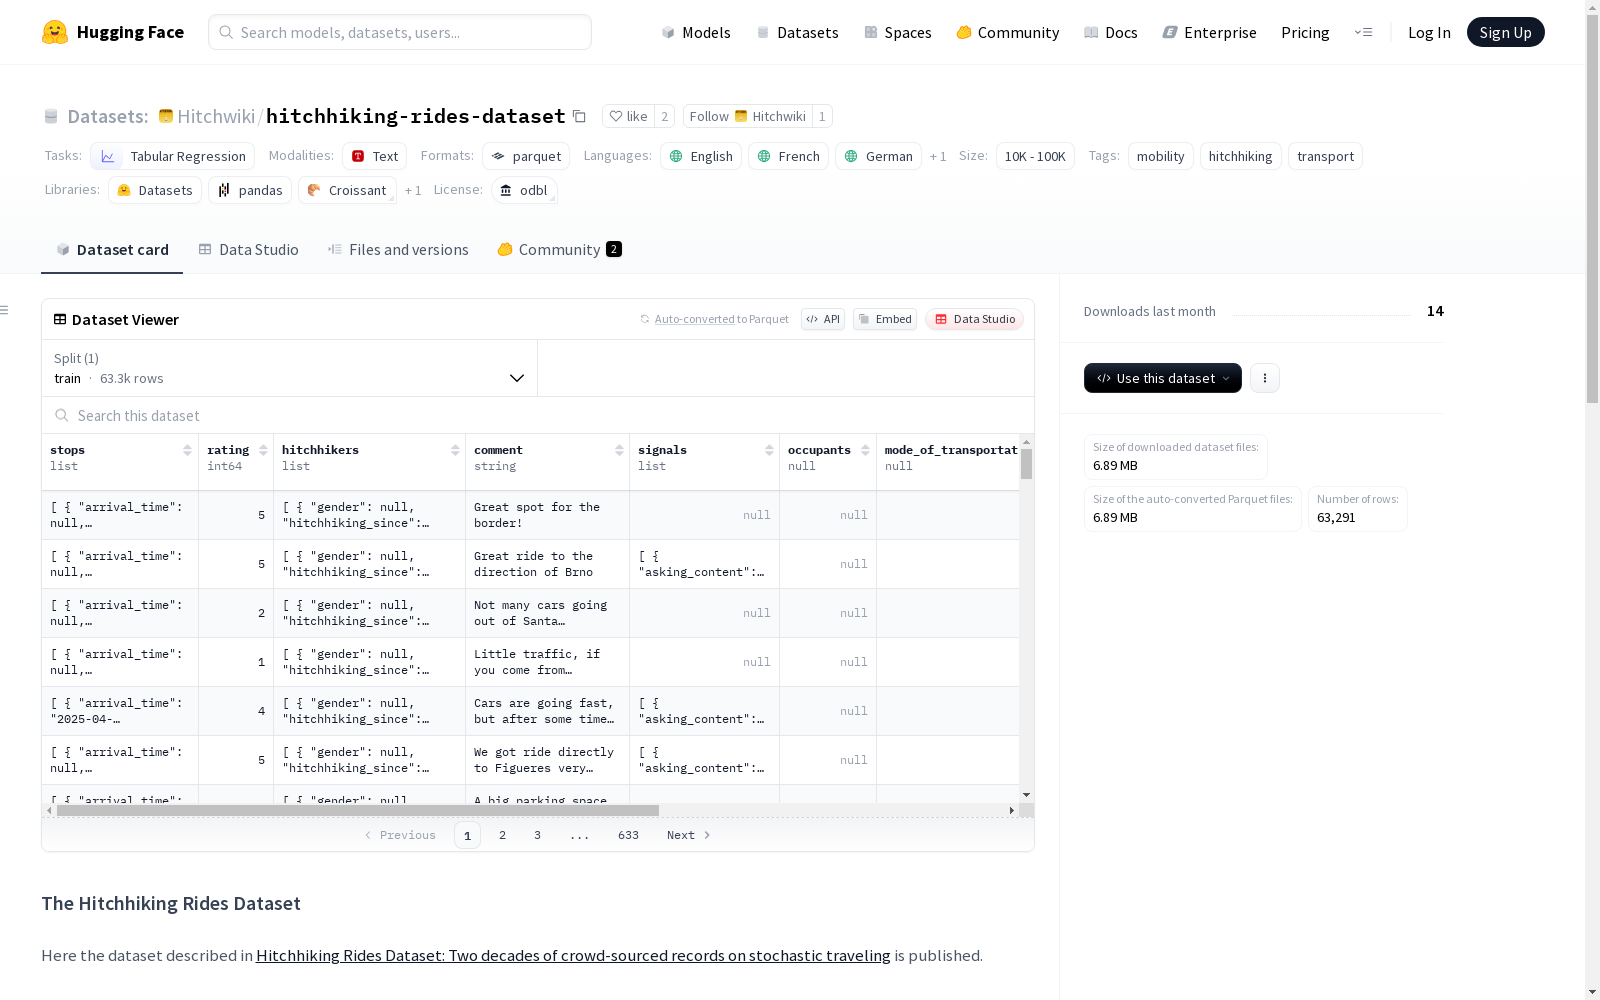1600x1000 pixels.
Task: Sort by the occupants column
Action: pyautogui.click(x=865, y=450)
